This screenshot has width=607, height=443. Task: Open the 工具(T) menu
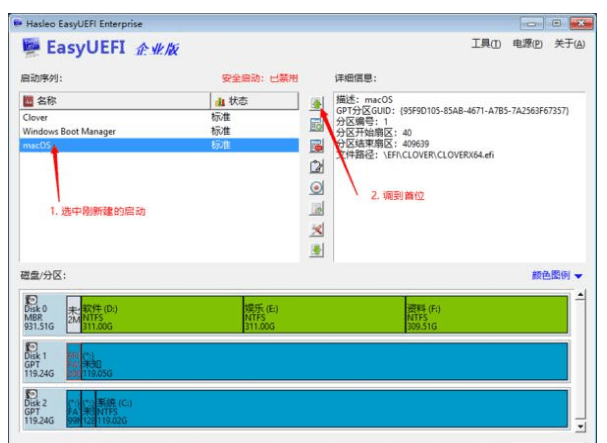click(x=486, y=44)
